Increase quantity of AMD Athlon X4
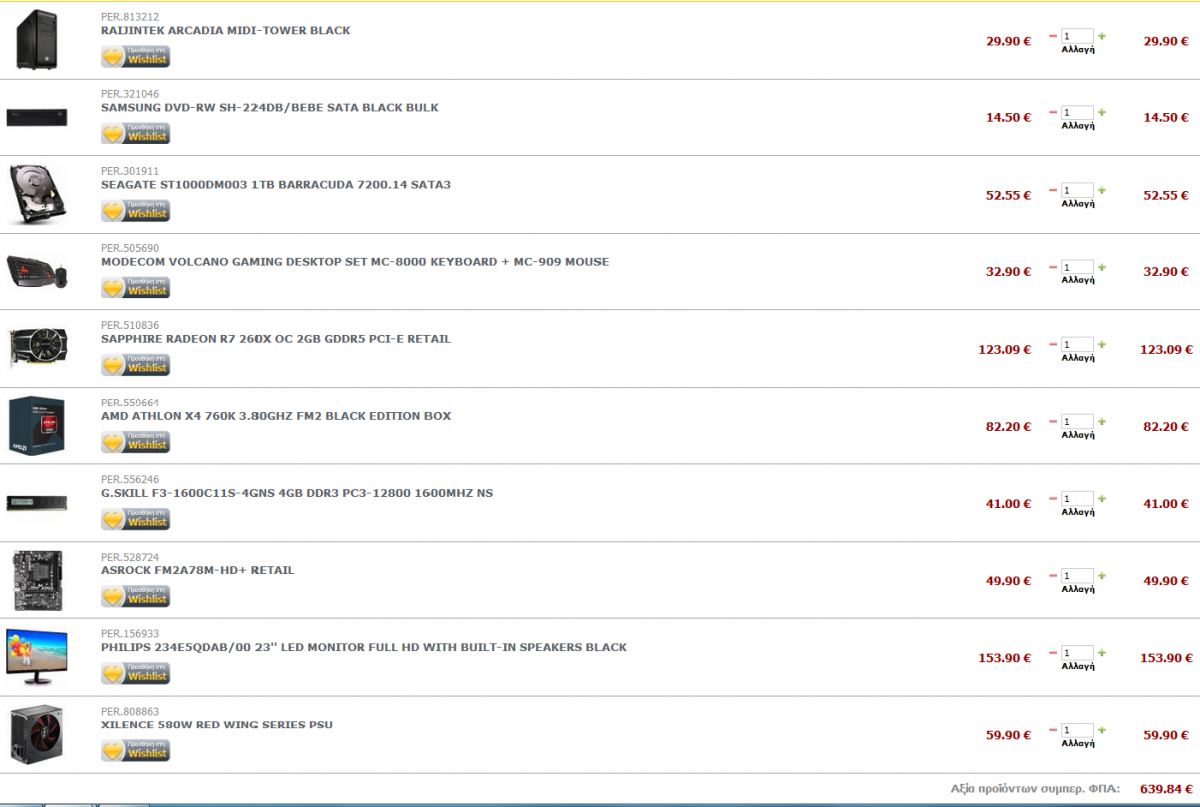The image size is (1200, 807). [1102, 421]
